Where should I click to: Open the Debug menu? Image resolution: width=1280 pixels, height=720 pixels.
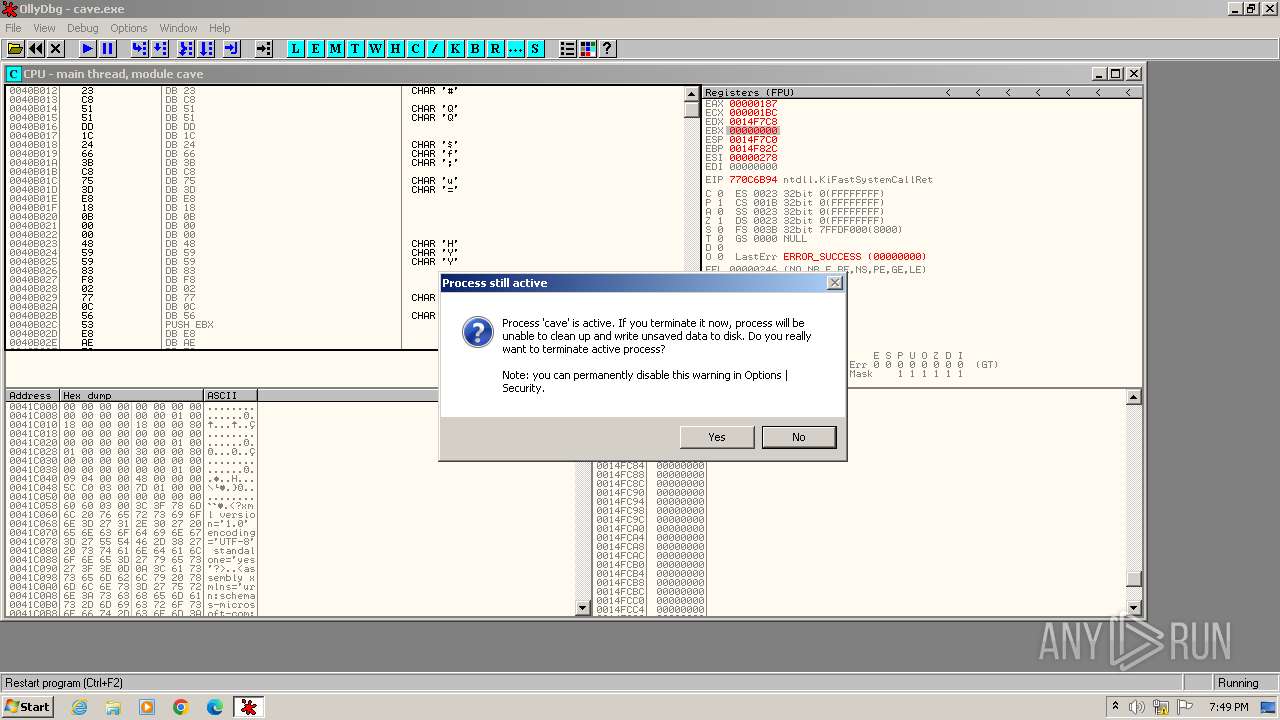click(83, 28)
